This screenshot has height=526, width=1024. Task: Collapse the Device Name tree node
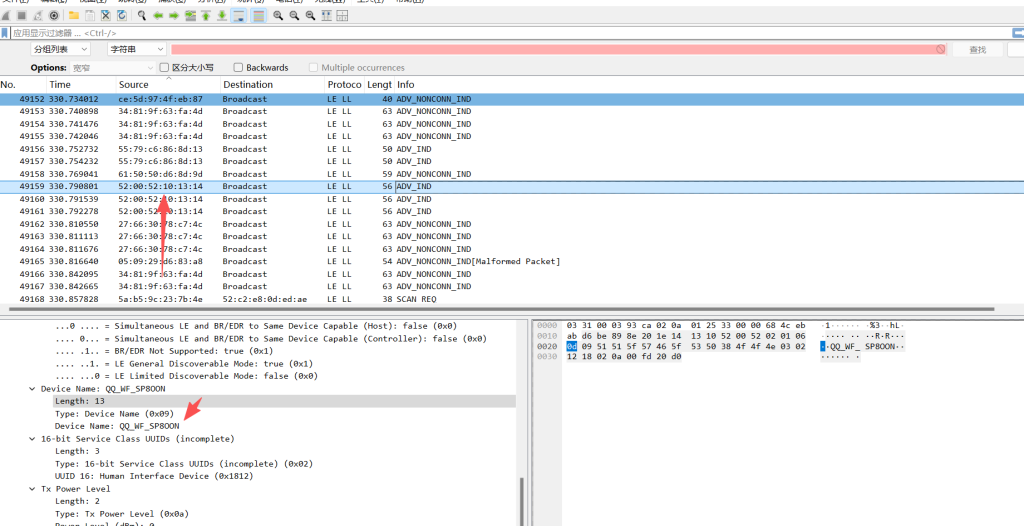[32, 388]
